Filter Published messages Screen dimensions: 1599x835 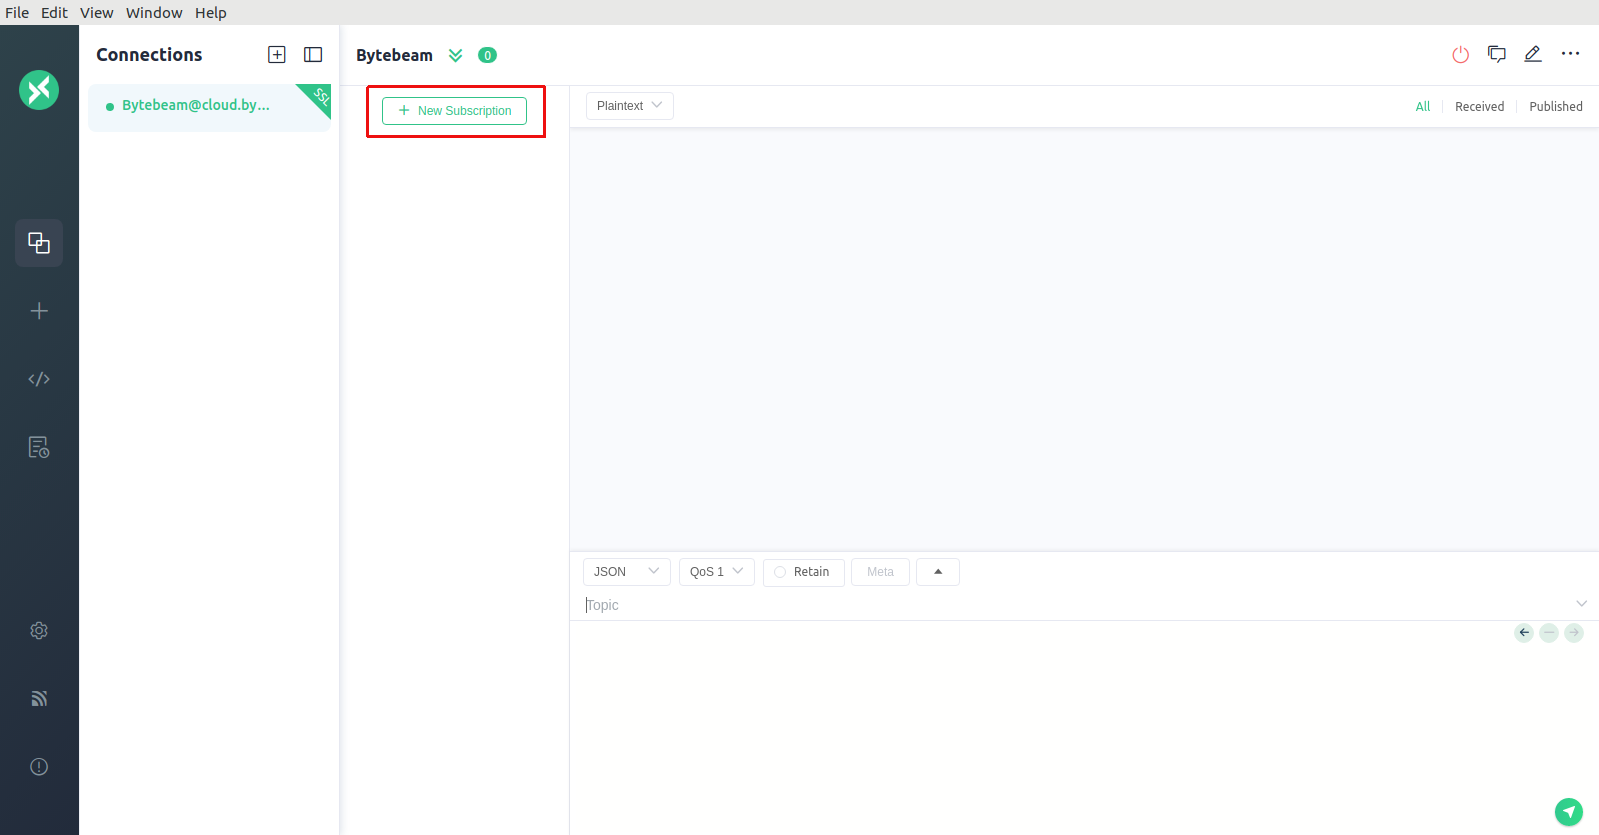click(x=1556, y=107)
